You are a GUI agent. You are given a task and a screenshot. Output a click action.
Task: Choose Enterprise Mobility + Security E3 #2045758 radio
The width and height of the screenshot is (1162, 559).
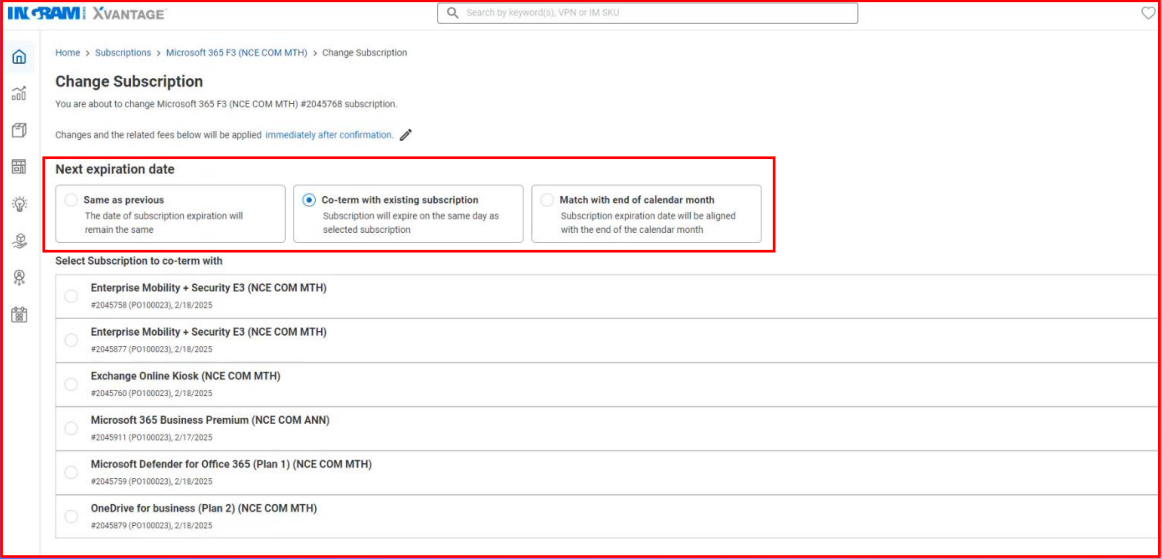click(71, 297)
